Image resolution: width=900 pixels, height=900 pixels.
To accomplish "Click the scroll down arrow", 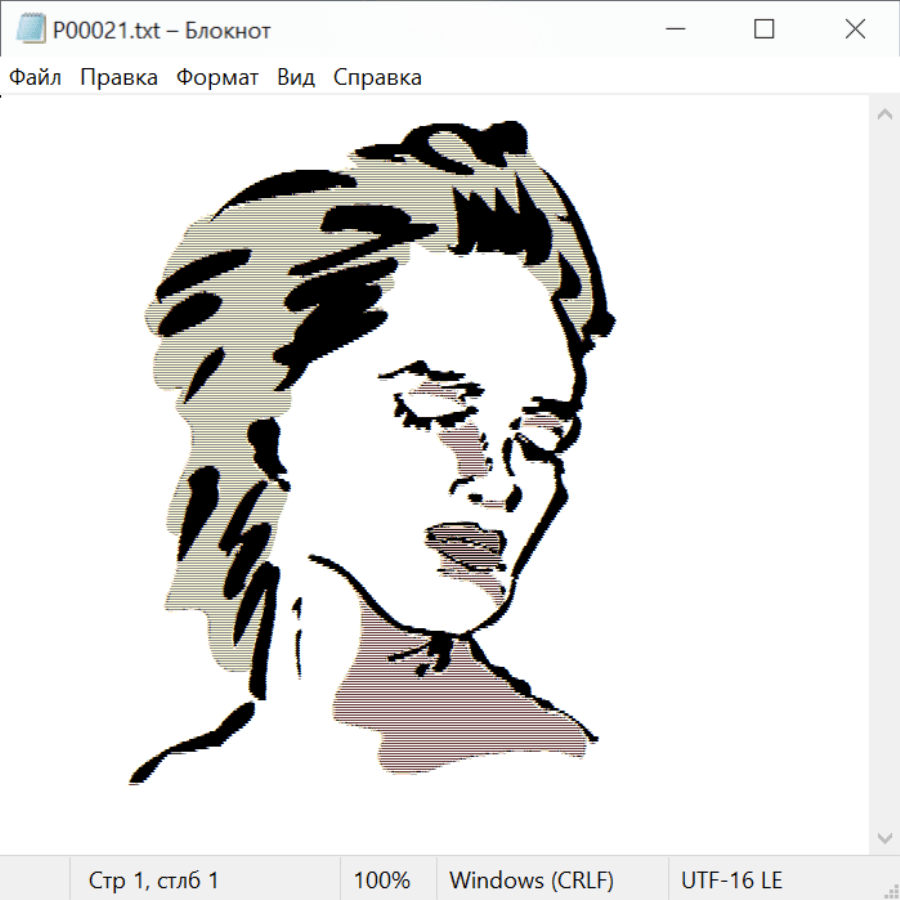I will coord(884,837).
